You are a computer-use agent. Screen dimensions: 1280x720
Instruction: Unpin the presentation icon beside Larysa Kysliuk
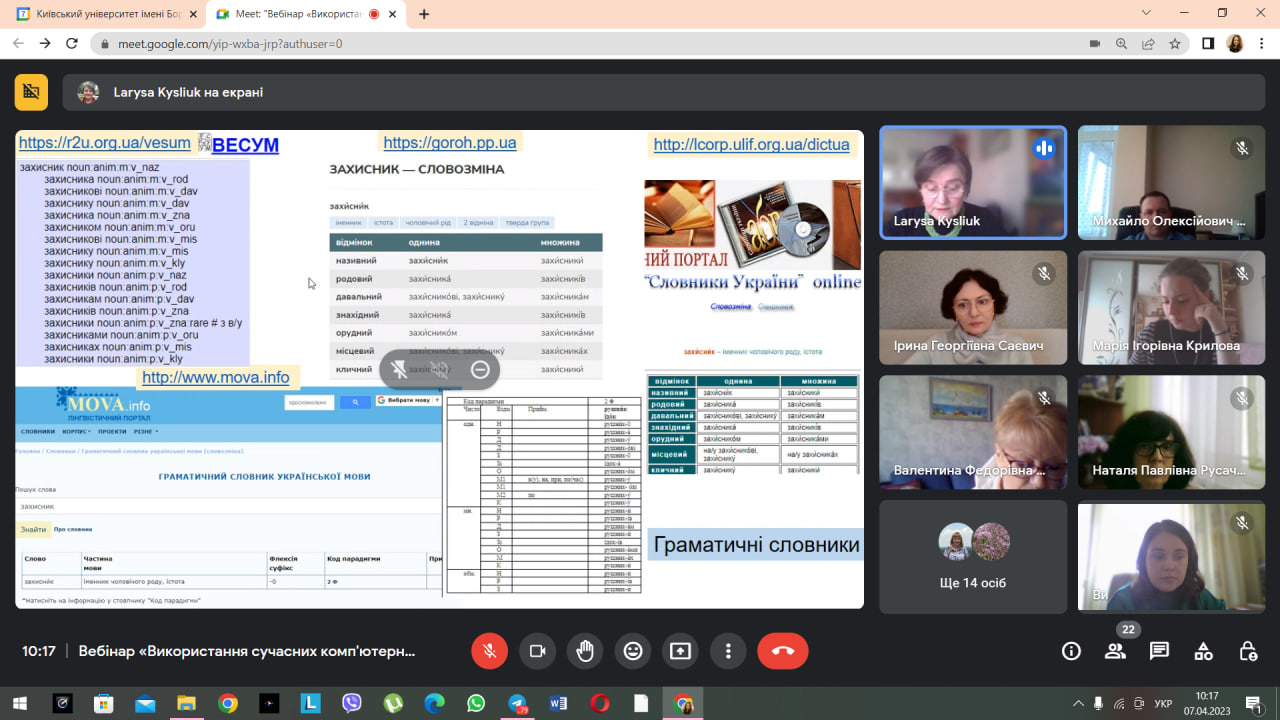(x=31, y=92)
